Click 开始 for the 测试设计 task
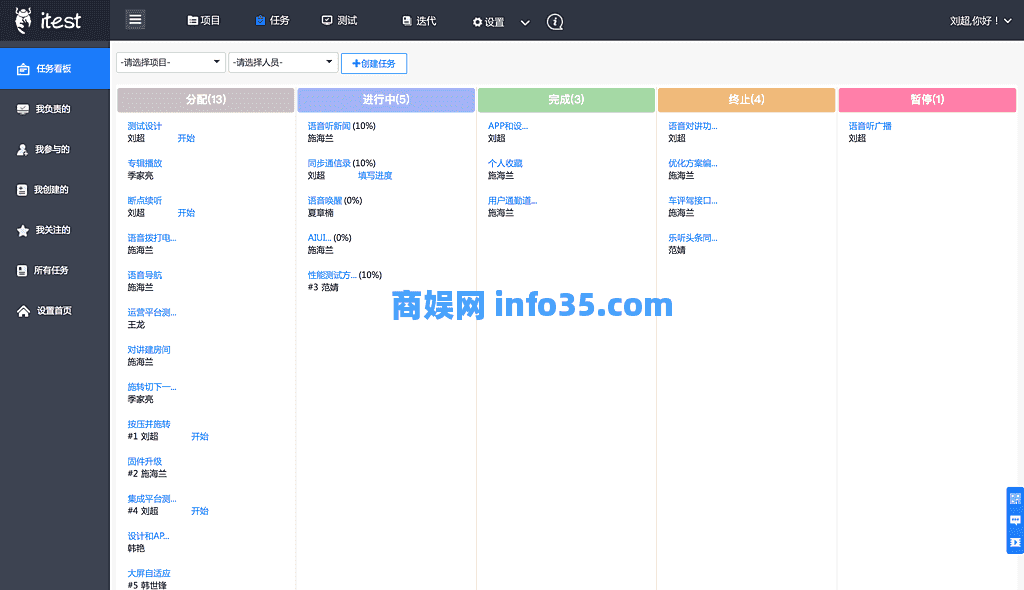1024x590 pixels. [x=186, y=139]
